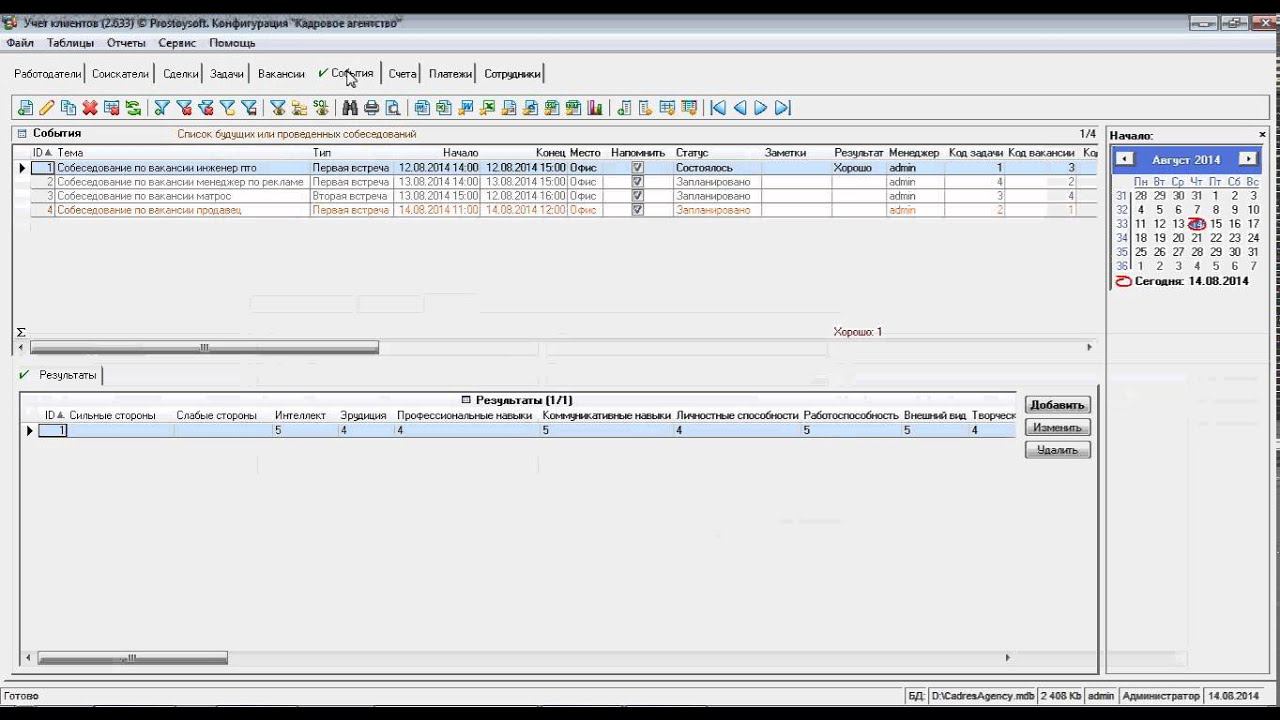
Task: Open the Сервис menu
Action: pos(177,43)
